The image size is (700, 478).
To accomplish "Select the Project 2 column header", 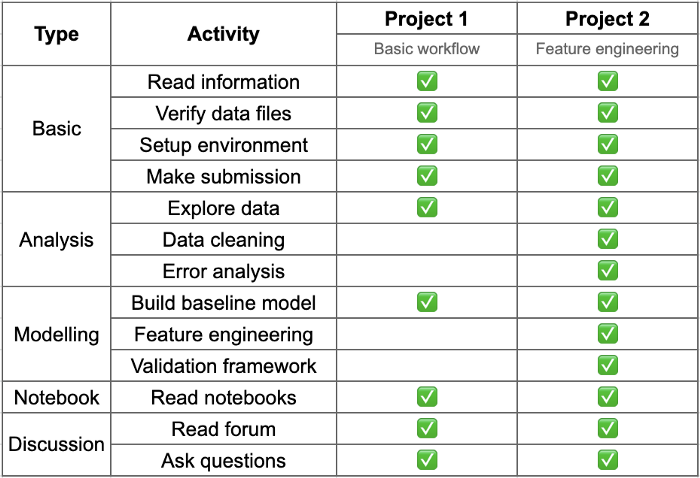I will tap(608, 19).
